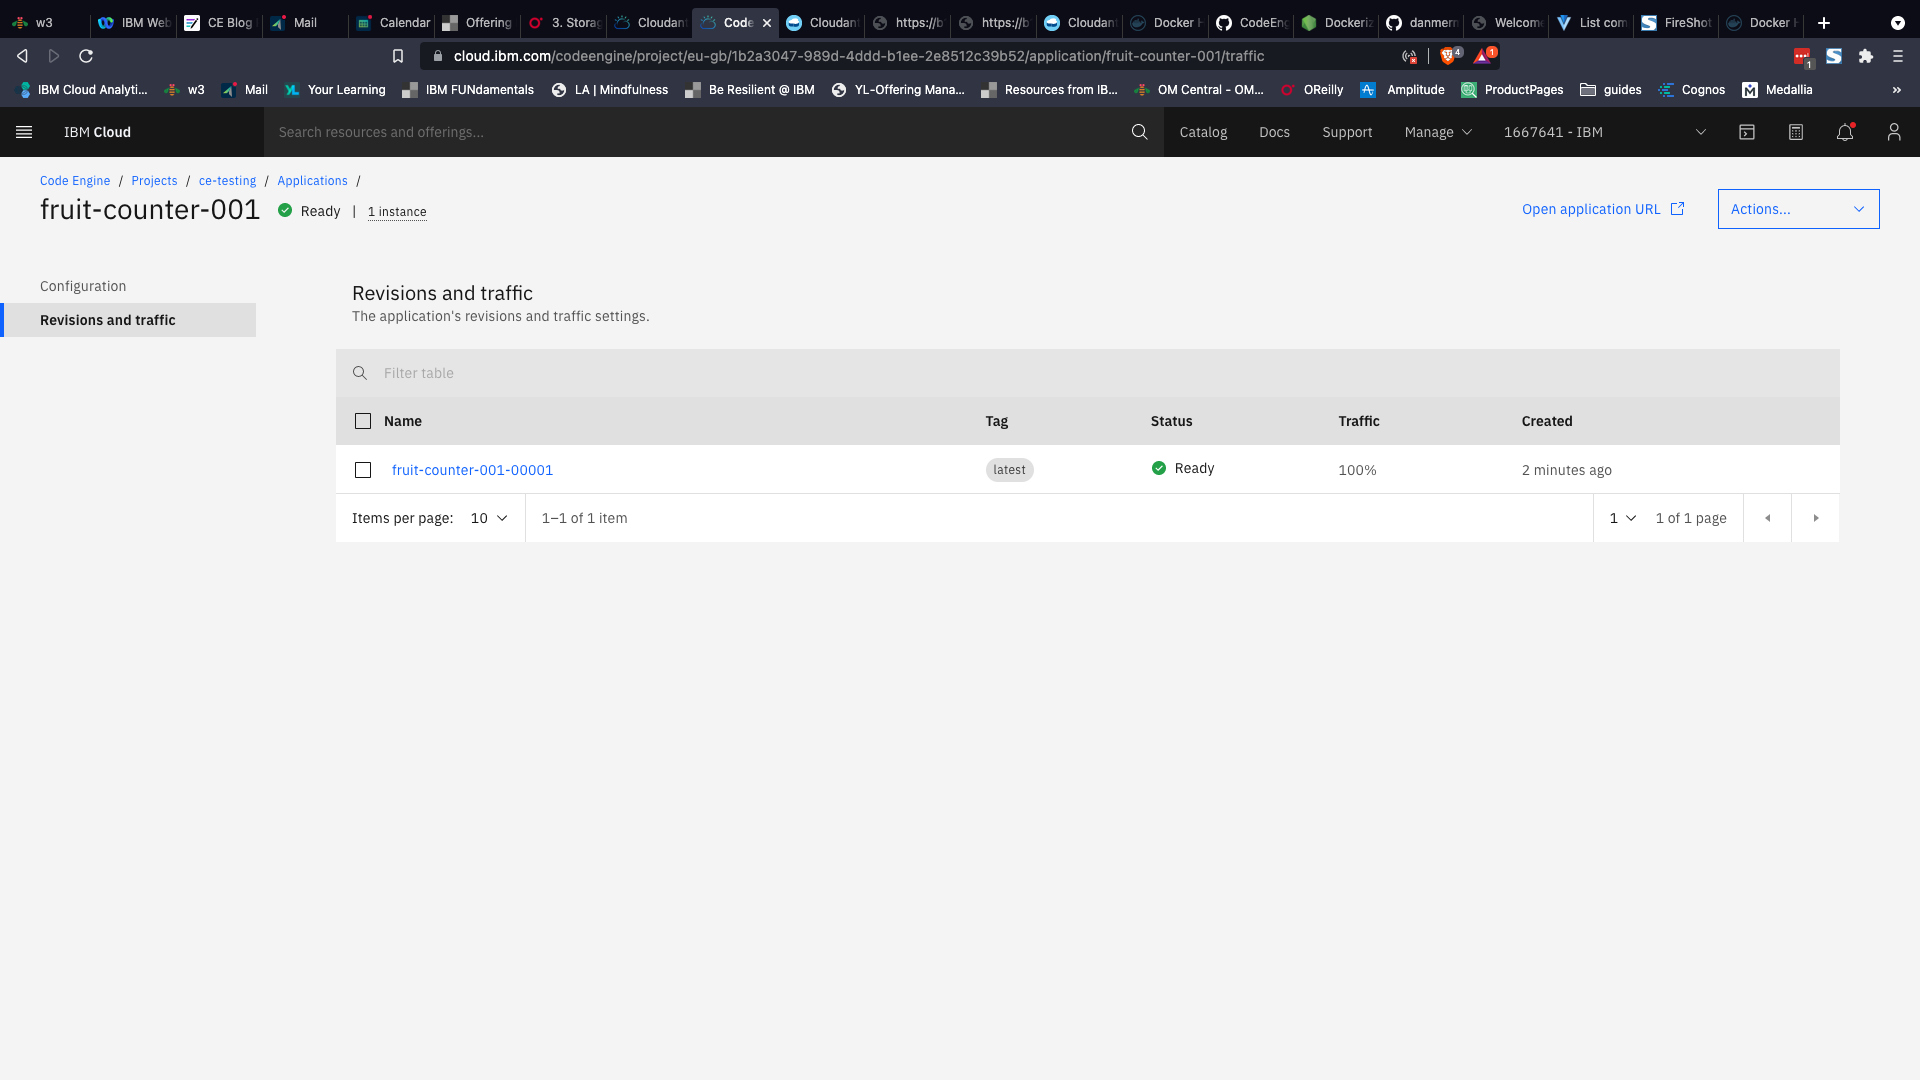
Task: Open the Brave shields icon
Action: pos(1449,56)
